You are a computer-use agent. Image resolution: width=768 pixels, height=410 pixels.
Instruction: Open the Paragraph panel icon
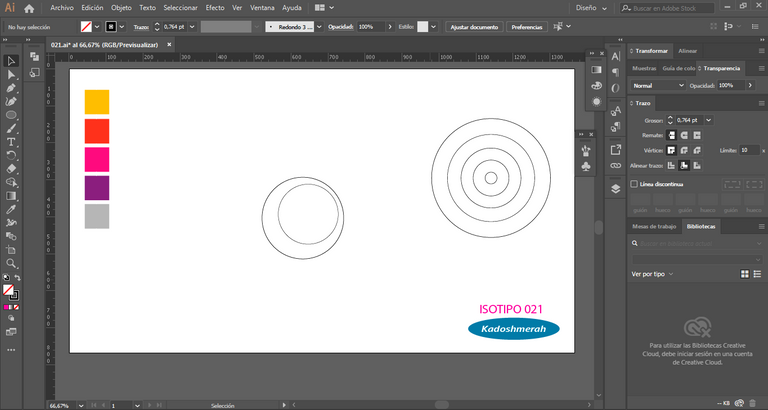[616, 72]
